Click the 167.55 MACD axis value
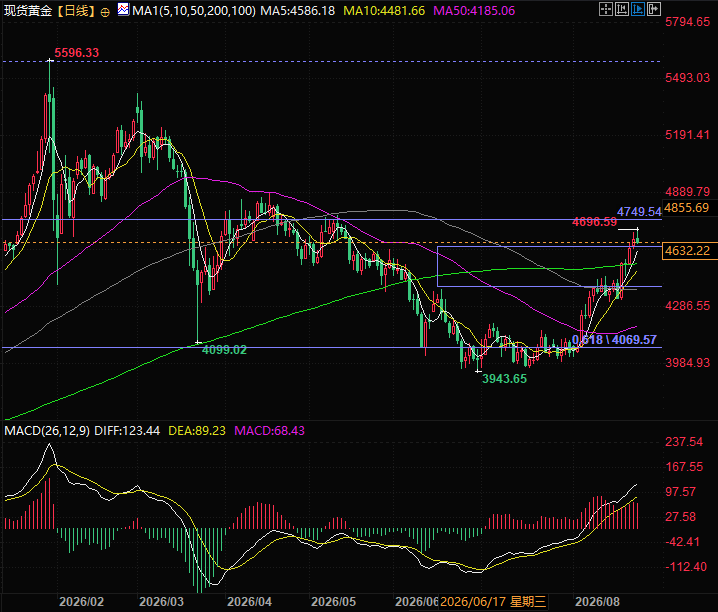 coord(684,467)
